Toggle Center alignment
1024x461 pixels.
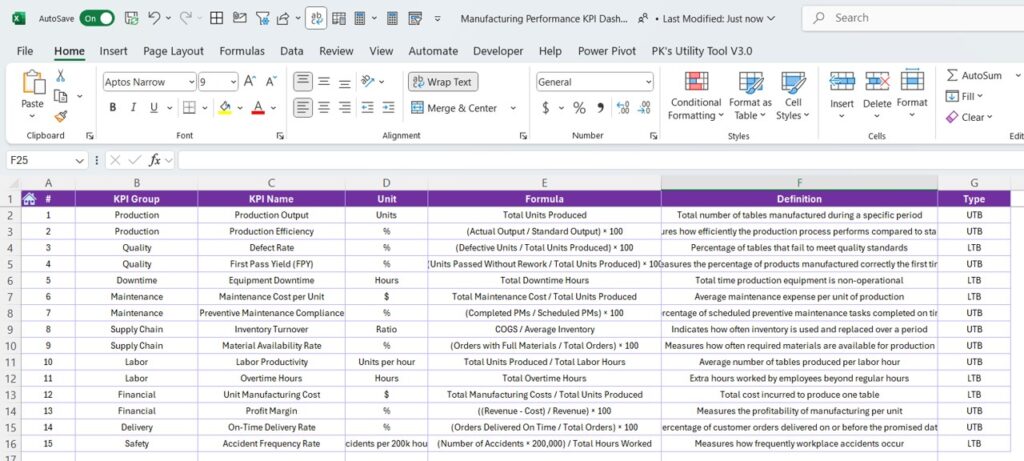tap(324, 108)
